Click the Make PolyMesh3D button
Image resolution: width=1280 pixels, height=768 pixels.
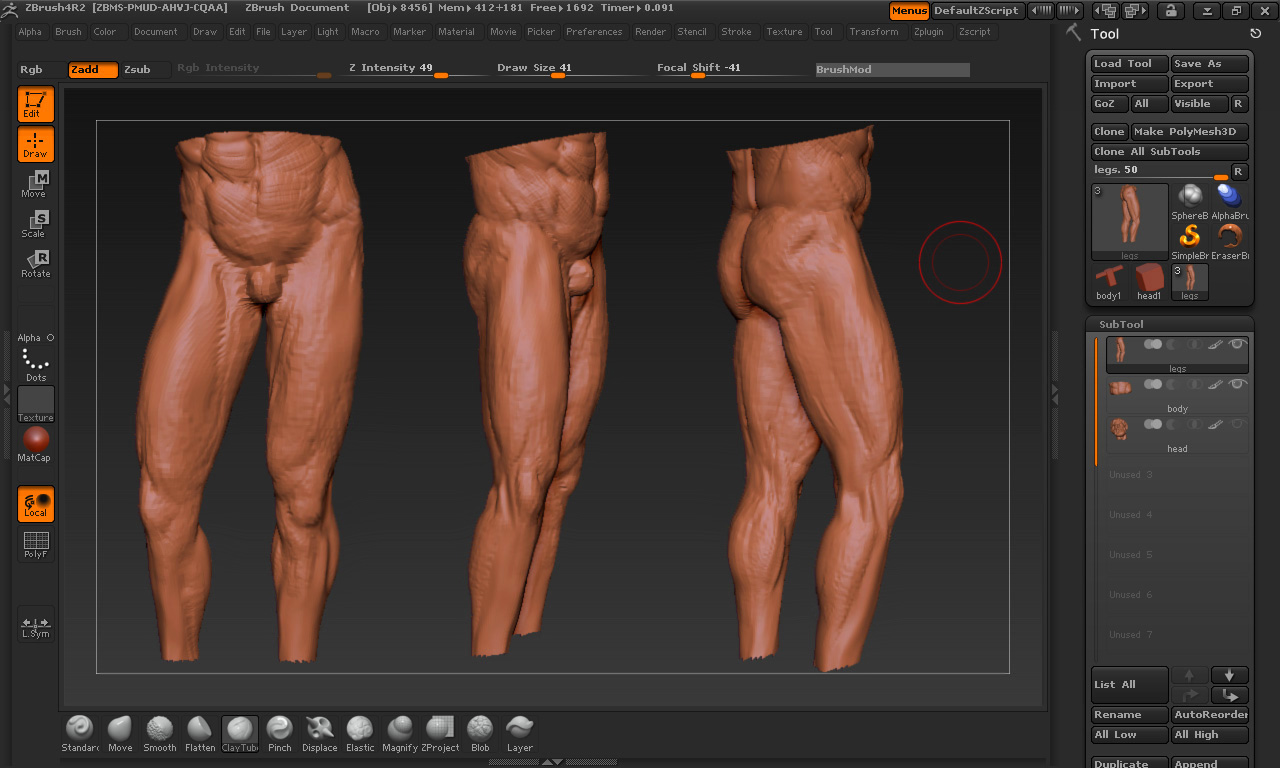pos(1189,132)
